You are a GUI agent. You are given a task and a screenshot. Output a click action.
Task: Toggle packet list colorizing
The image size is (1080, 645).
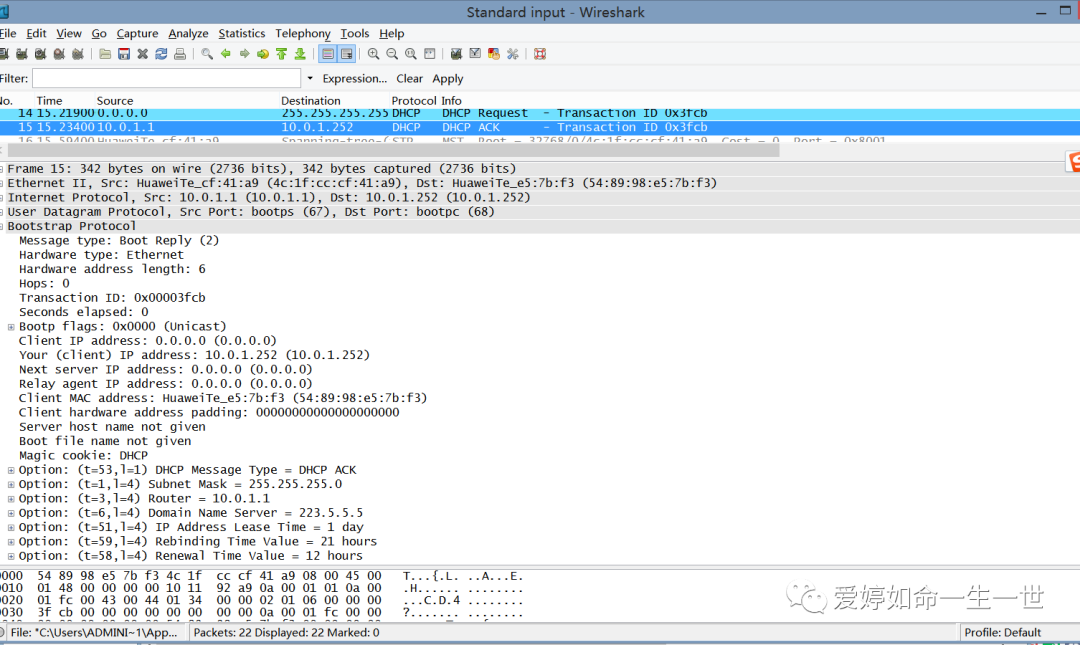(328, 54)
